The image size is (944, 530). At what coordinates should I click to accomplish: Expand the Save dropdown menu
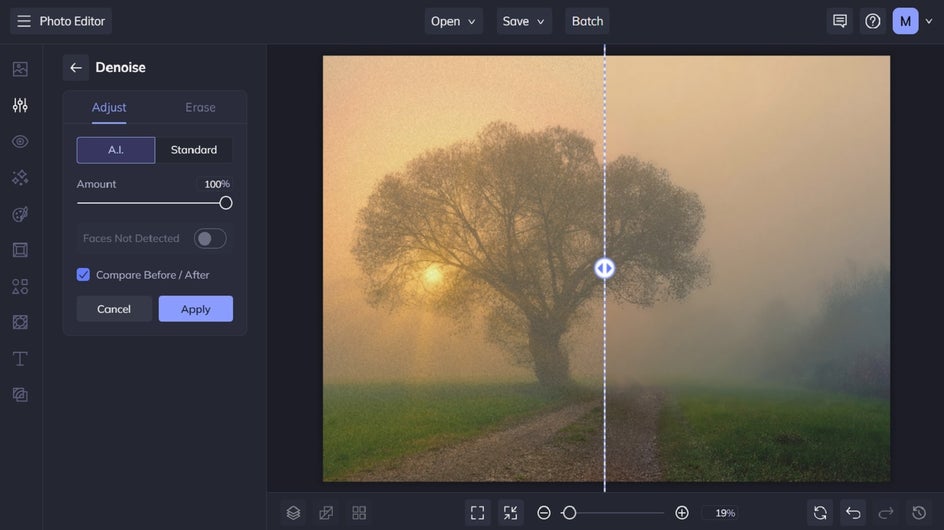pos(524,21)
